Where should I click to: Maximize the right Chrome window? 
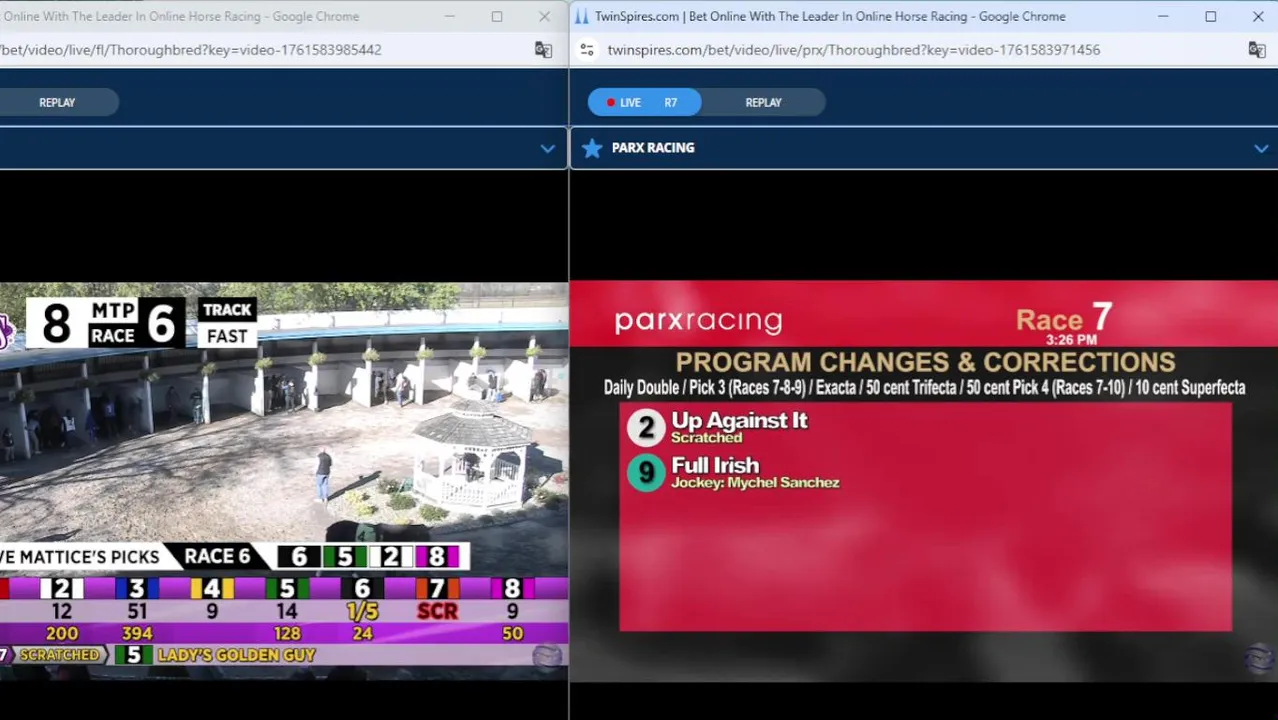pyautogui.click(x=1210, y=16)
